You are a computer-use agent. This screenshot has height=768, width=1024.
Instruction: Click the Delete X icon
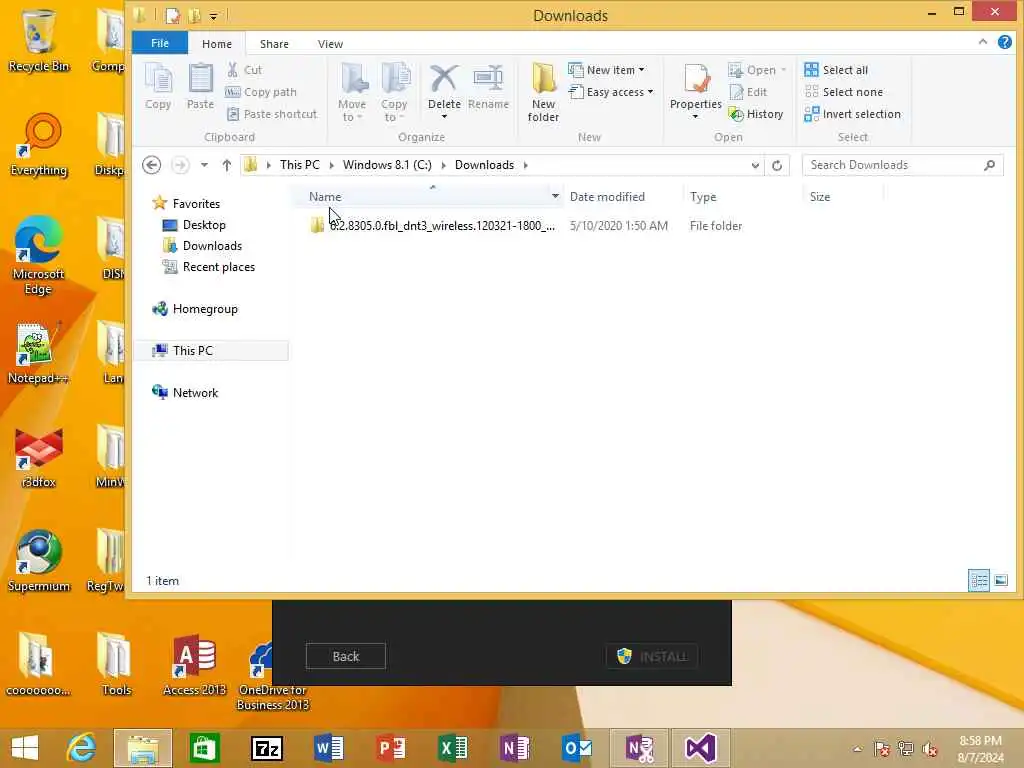point(444,80)
